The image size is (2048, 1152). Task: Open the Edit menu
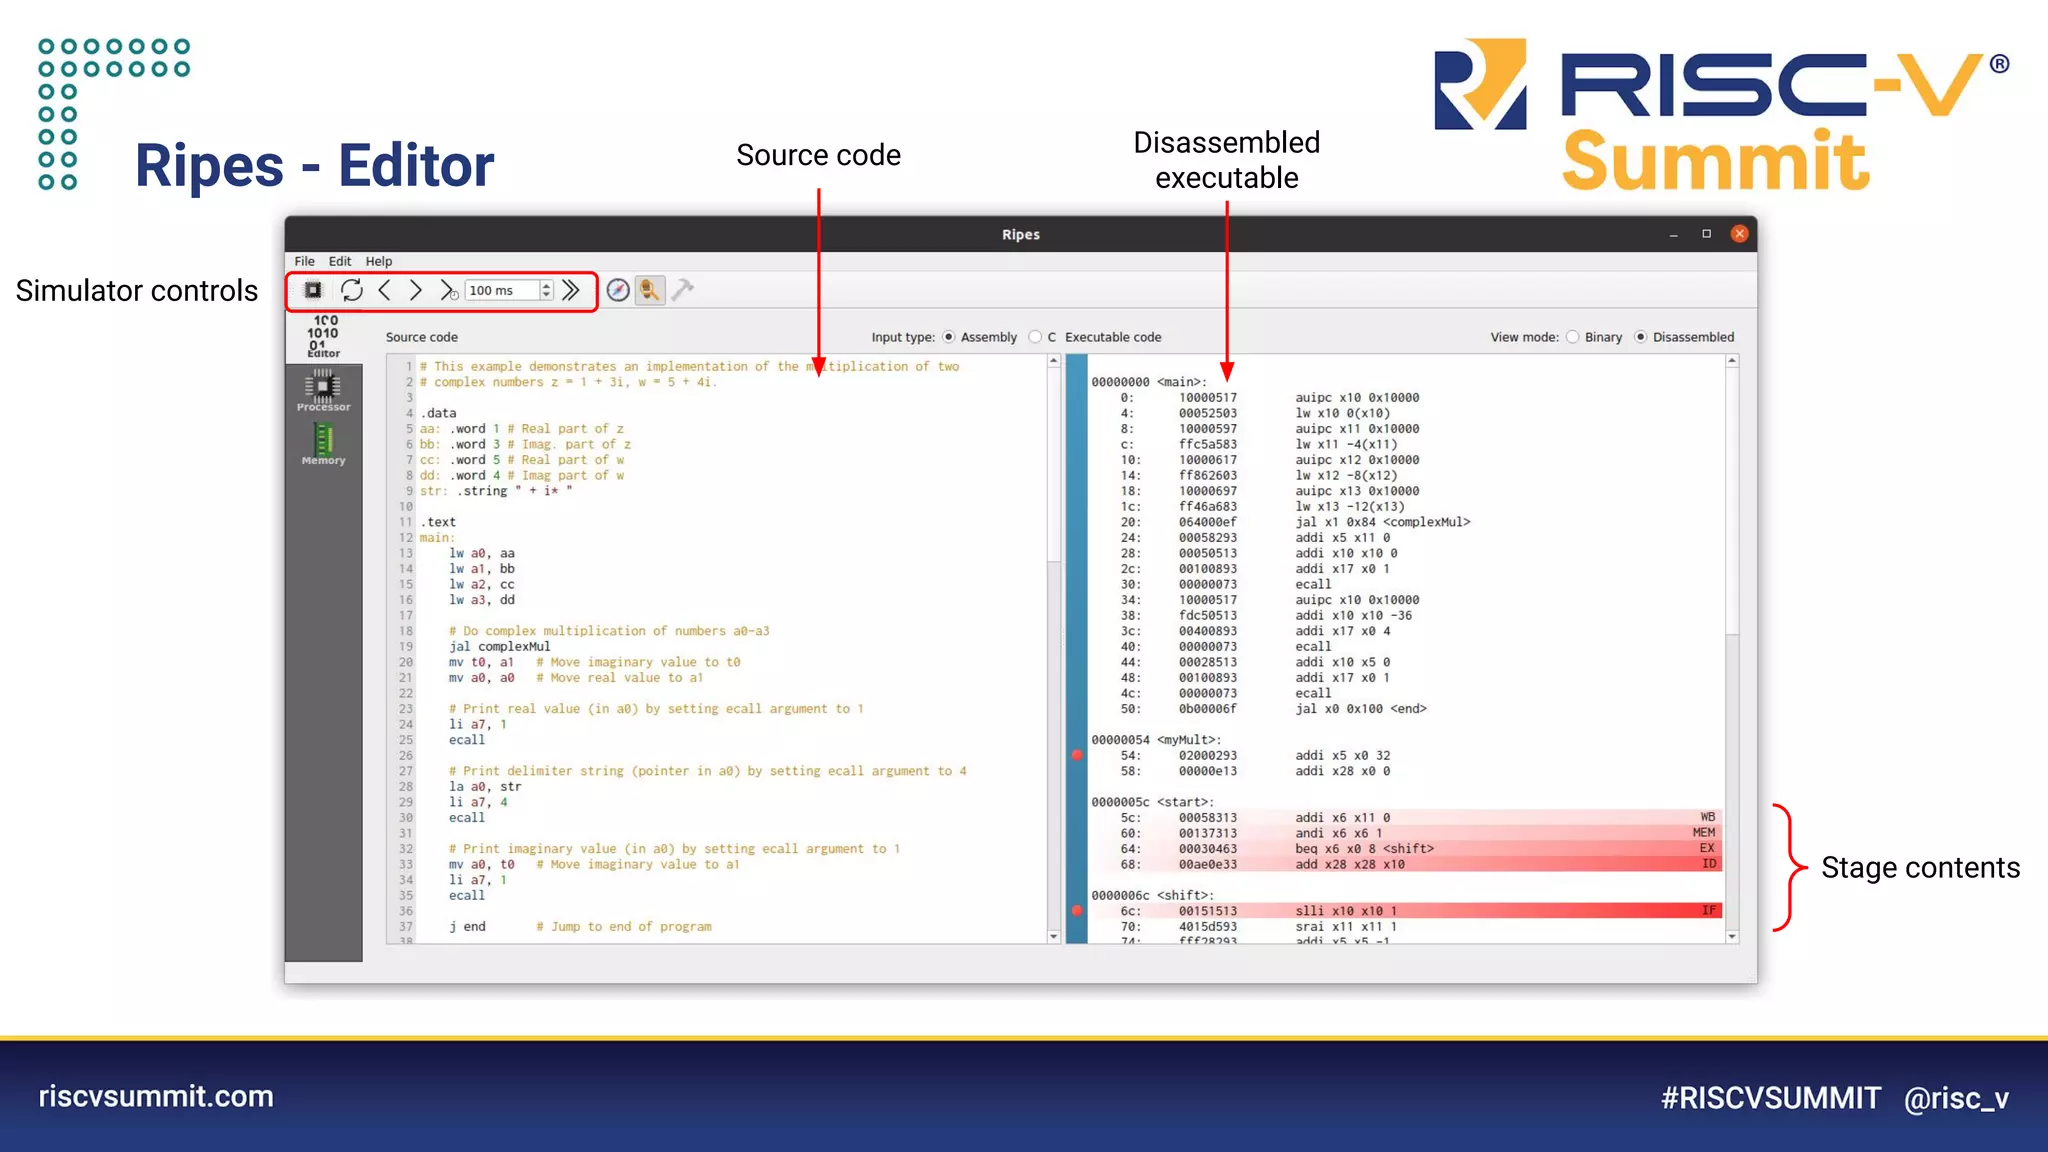[x=340, y=261]
